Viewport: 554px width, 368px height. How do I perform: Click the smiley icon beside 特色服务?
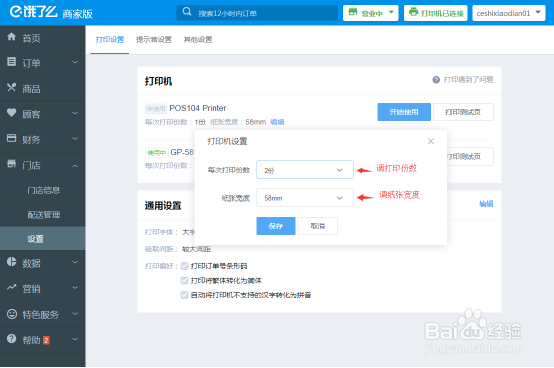pos(12,314)
